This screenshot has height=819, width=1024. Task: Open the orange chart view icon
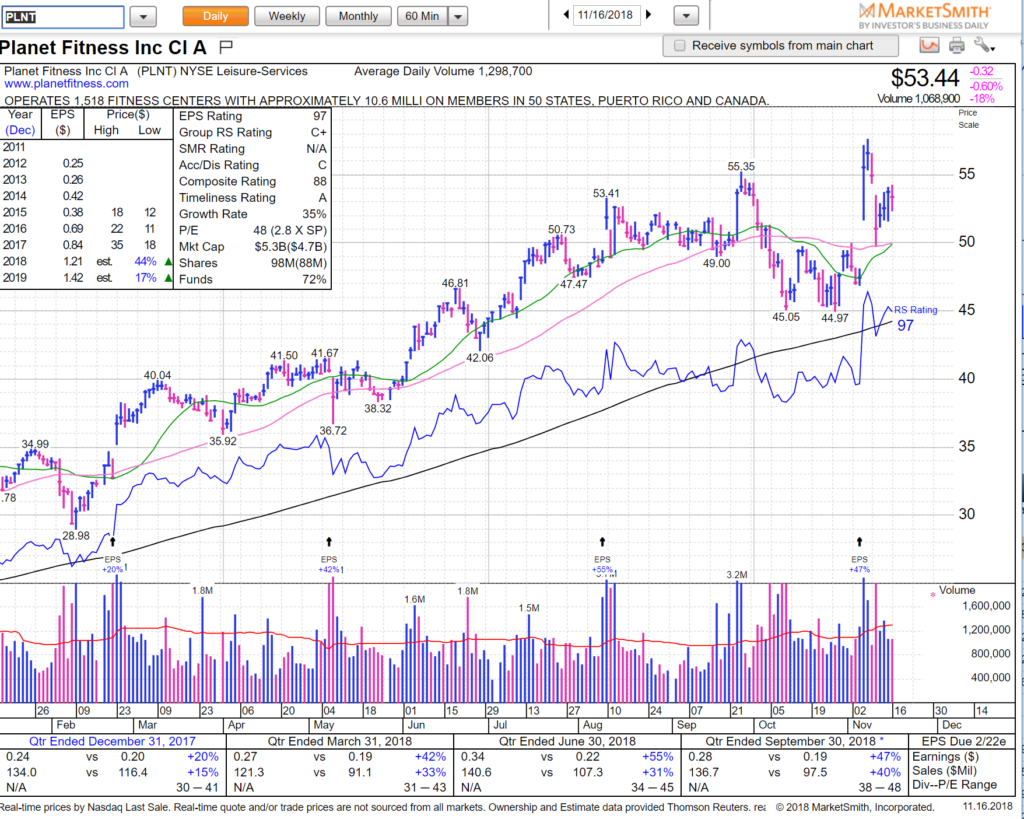929,46
